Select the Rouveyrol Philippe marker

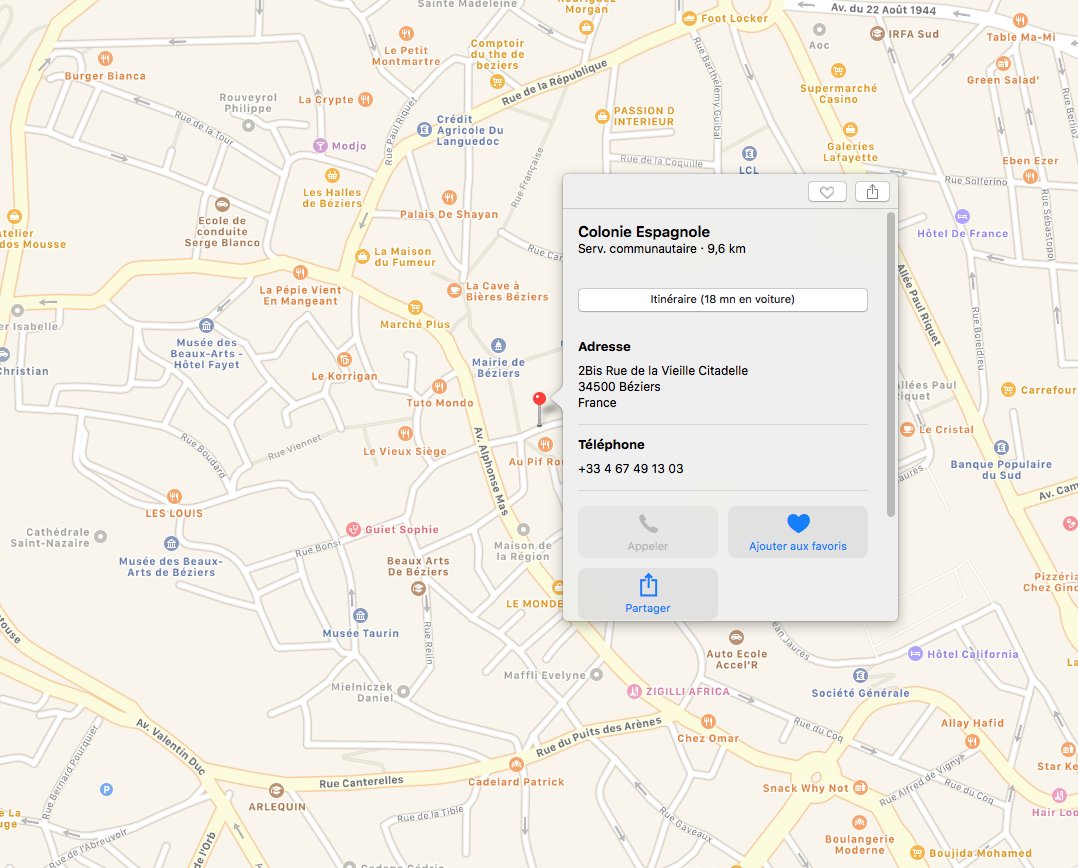pos(249,125)
